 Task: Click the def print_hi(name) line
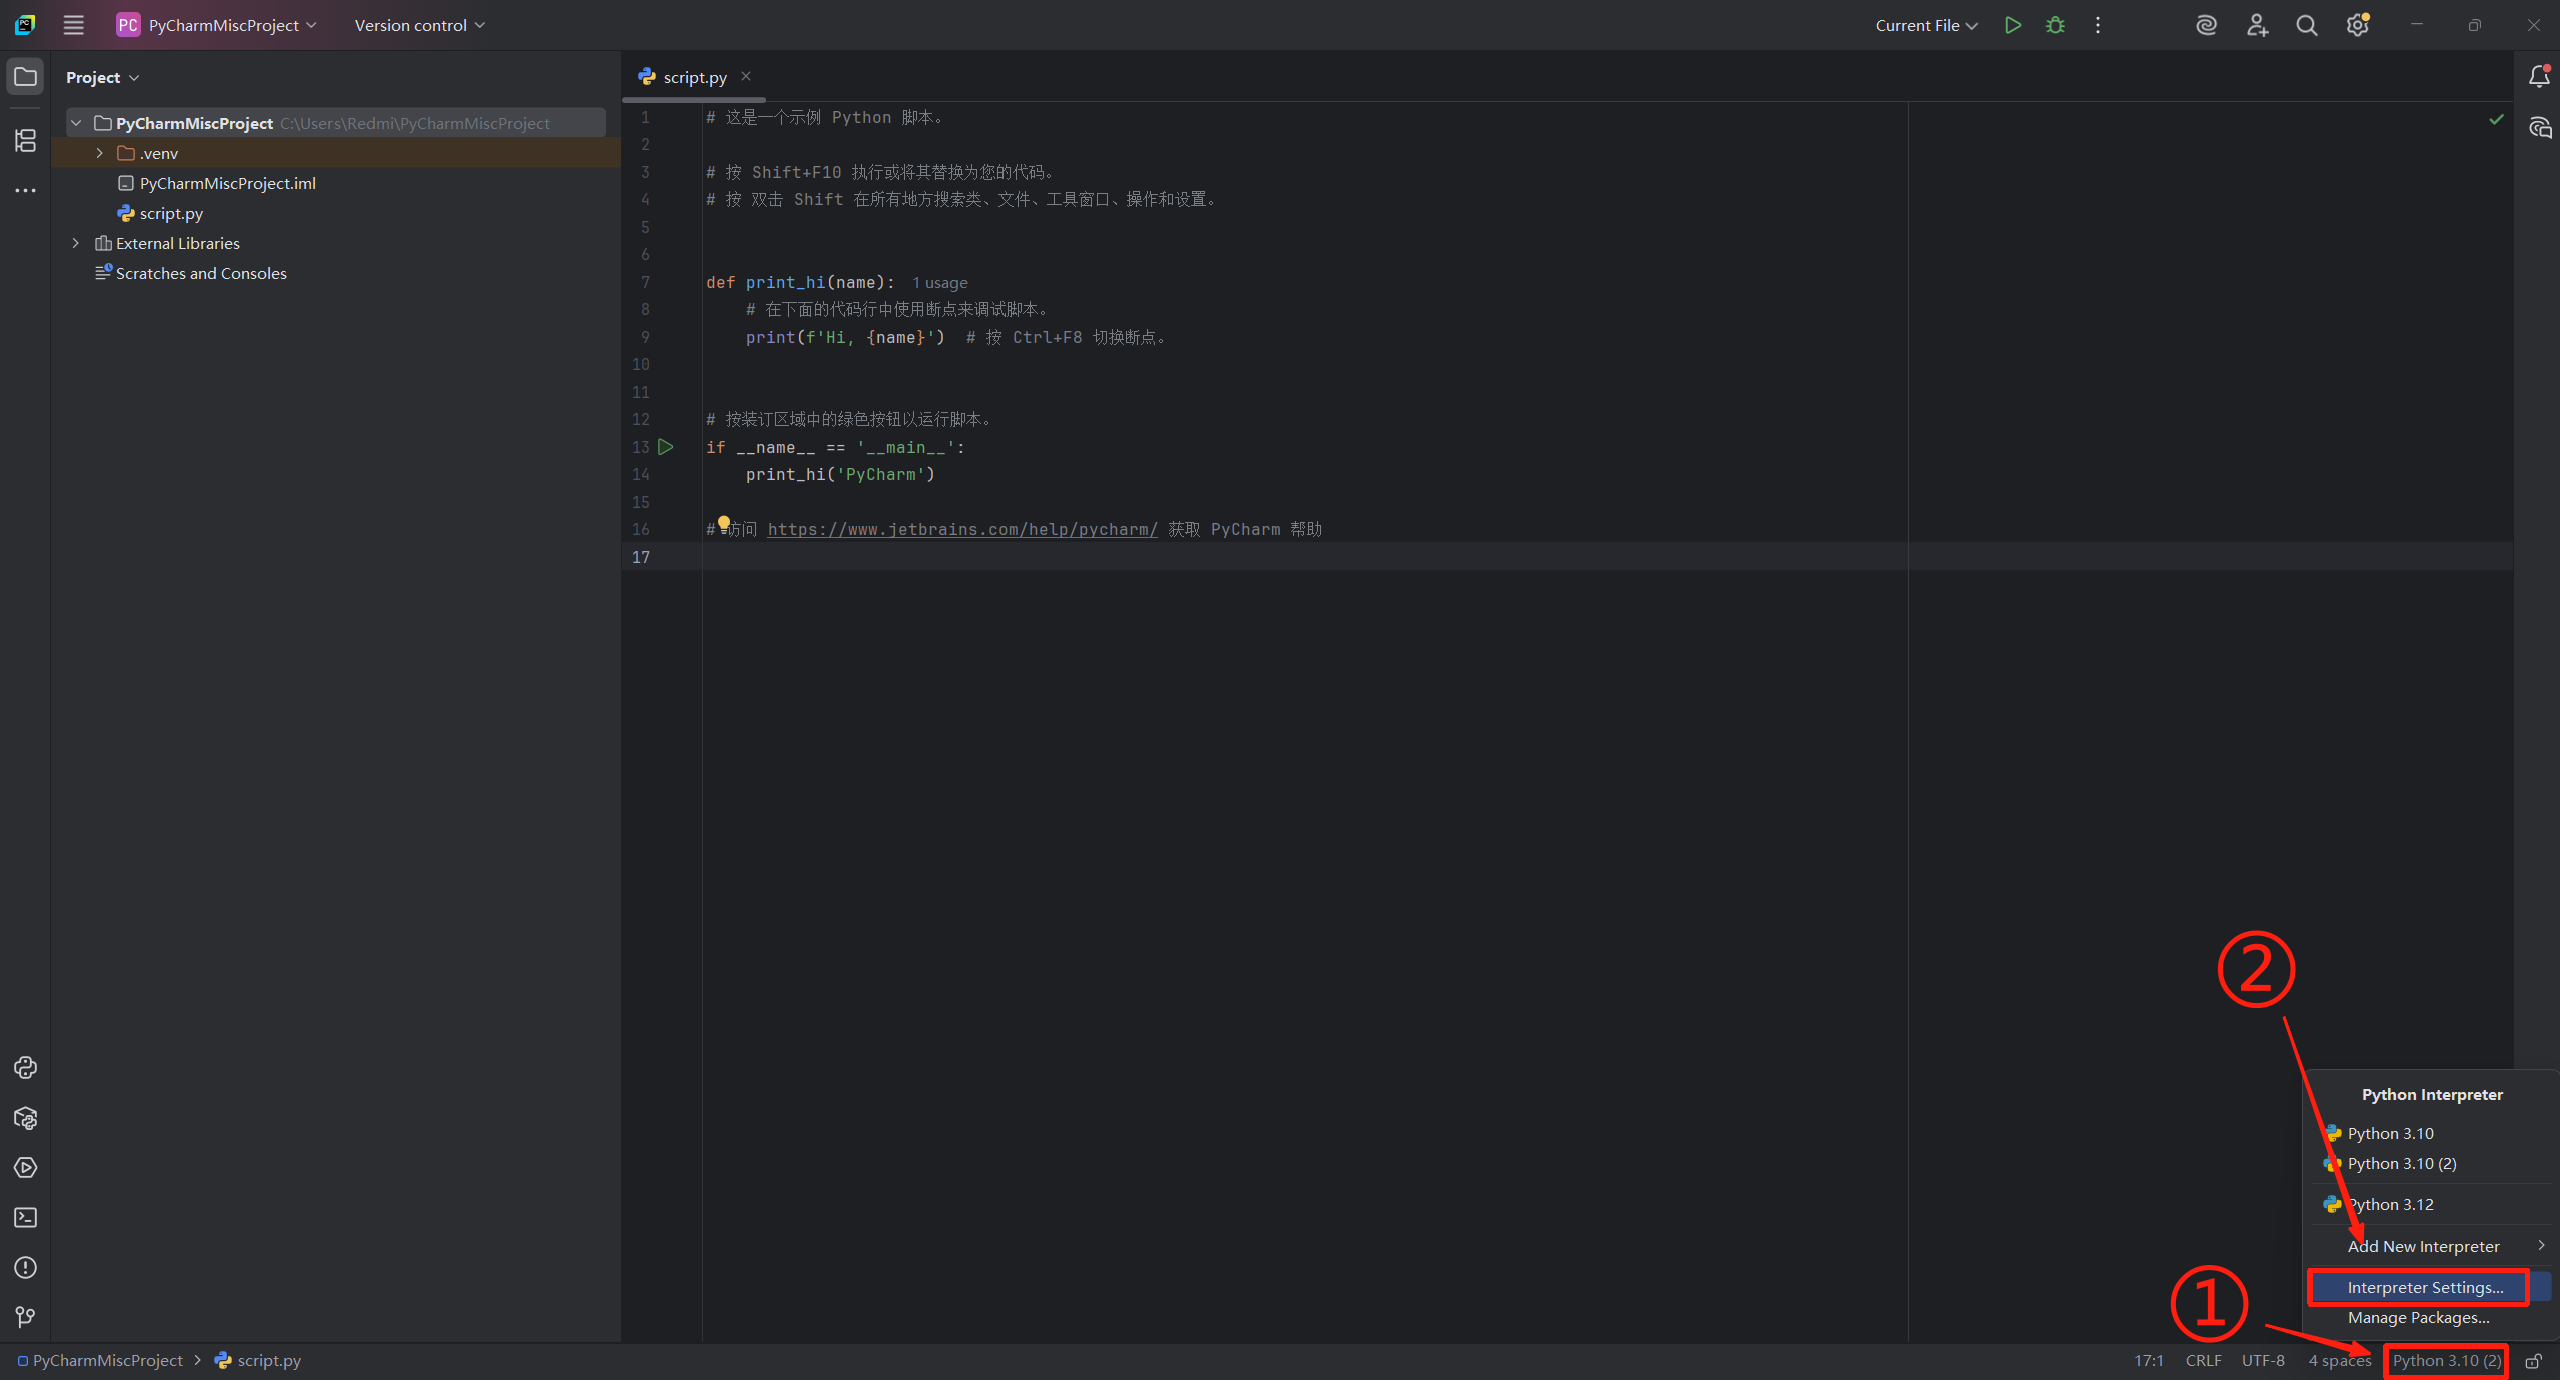point(800,282)
